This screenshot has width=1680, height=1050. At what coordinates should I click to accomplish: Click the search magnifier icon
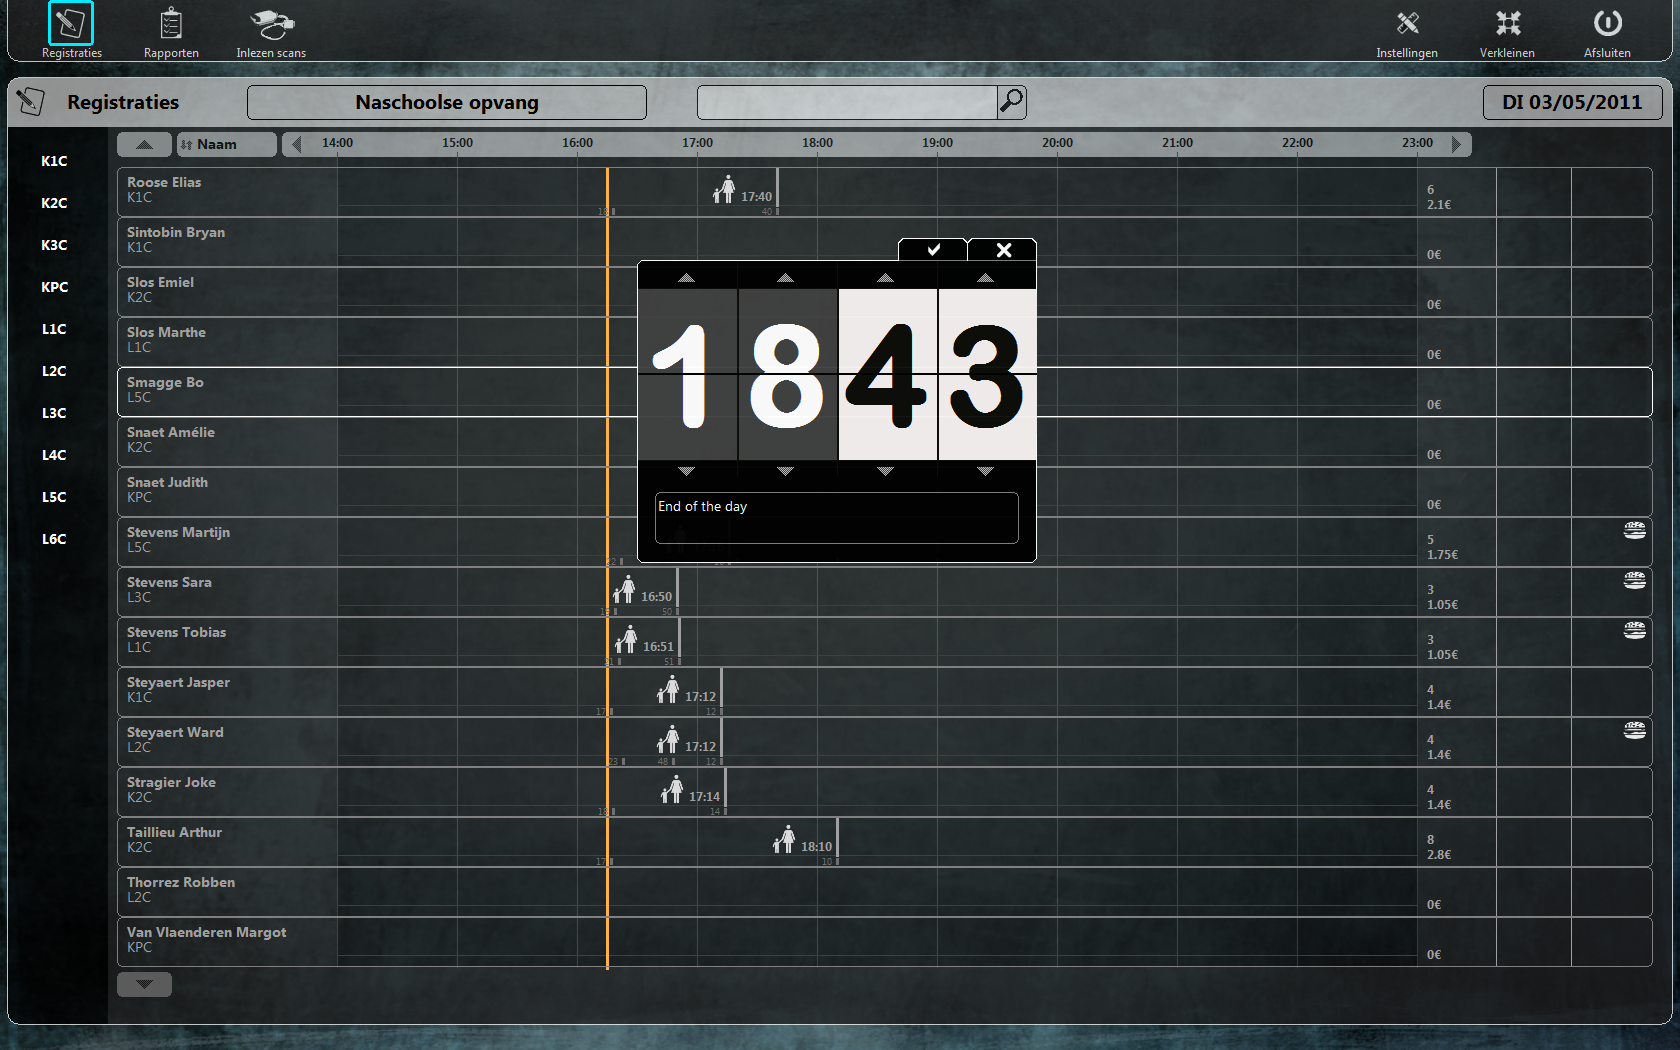[1011, 101]
